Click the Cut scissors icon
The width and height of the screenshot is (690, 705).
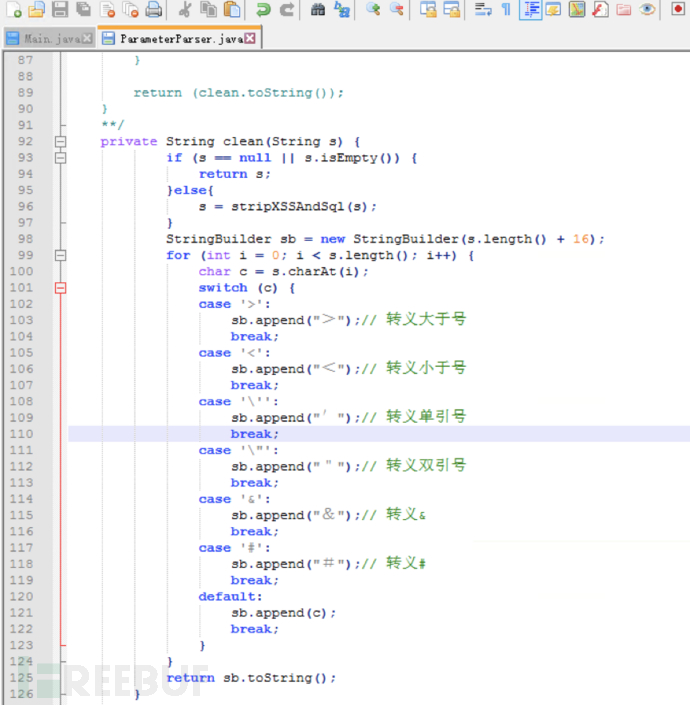click(184, 10)
